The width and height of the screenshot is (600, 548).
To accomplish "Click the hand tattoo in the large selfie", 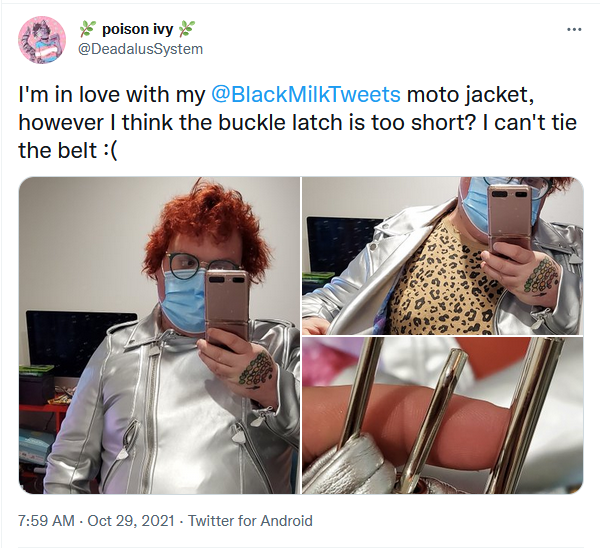I will [x=254, y=370].
